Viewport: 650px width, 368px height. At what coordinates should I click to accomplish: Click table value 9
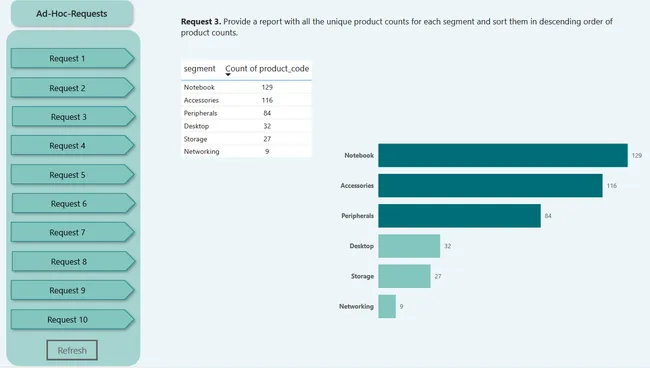(267, 151)
